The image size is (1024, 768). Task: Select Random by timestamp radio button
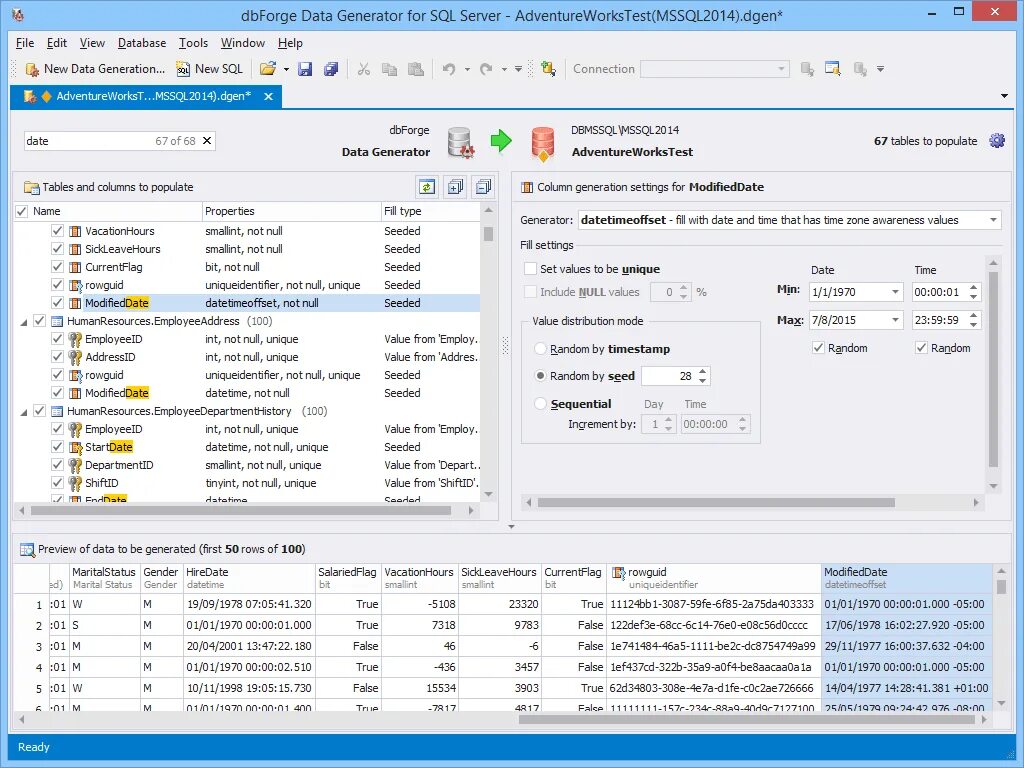click(541, 349)
